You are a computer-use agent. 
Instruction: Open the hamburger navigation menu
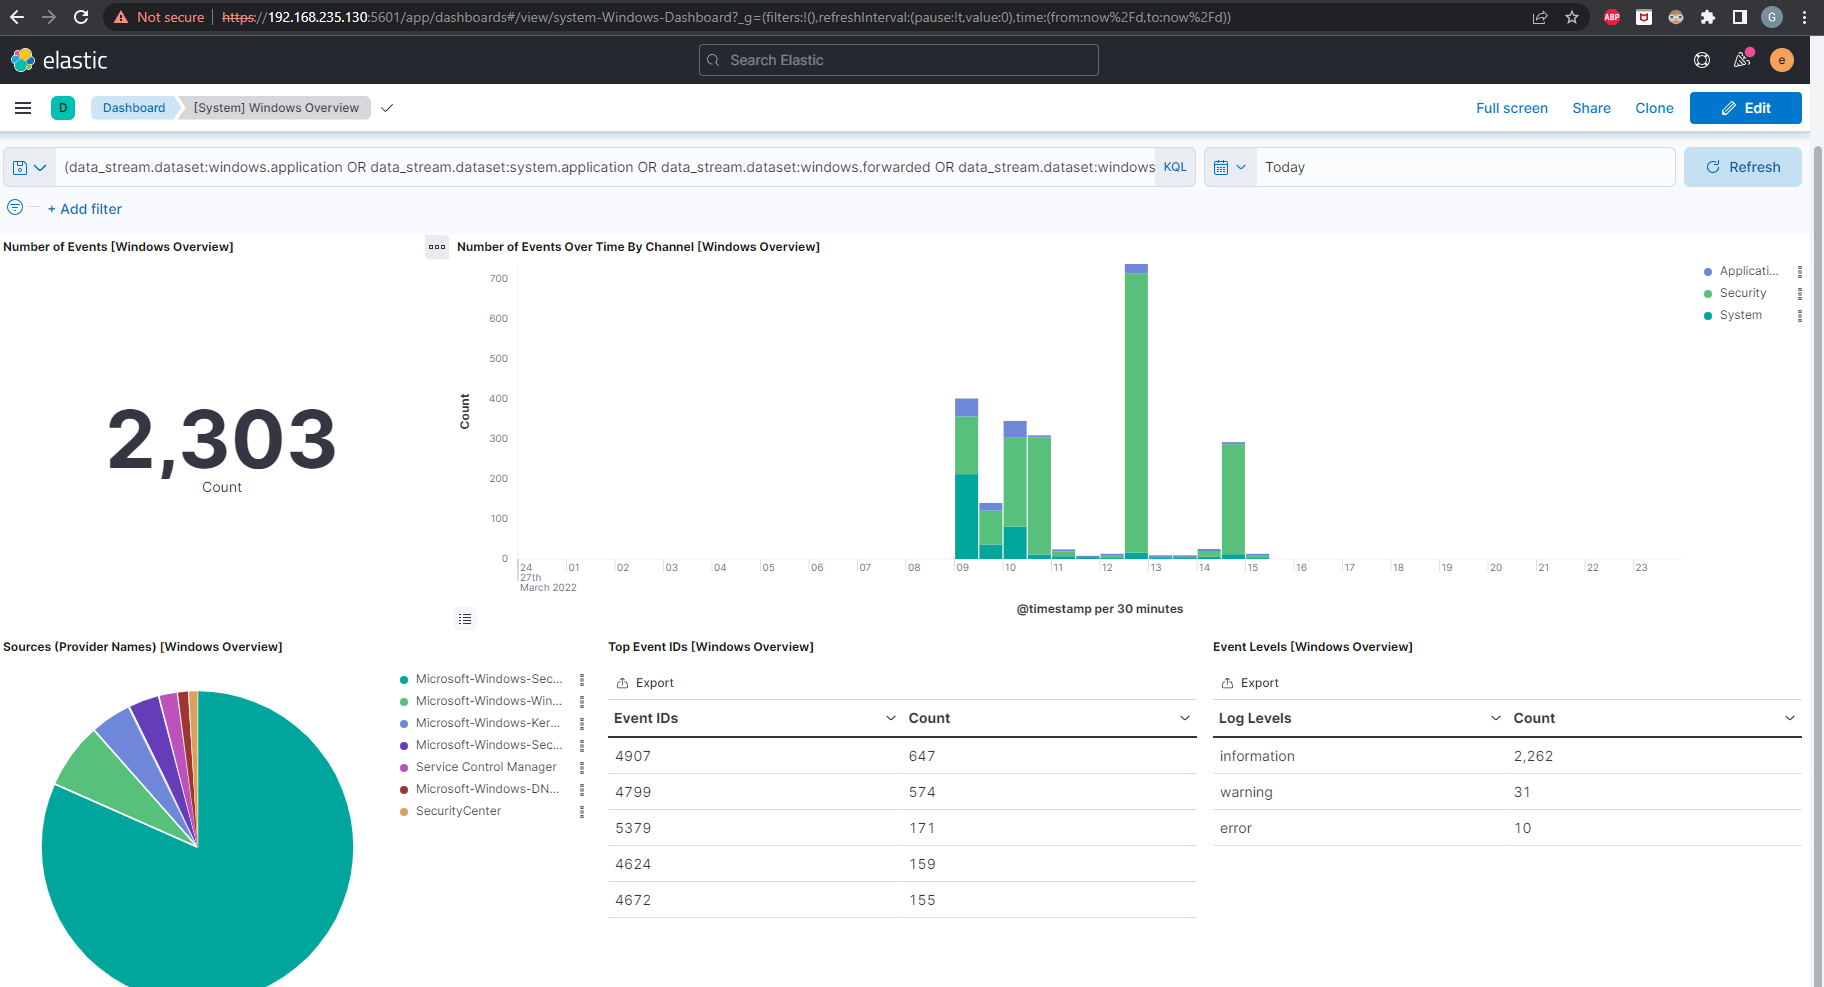point(23,108)
